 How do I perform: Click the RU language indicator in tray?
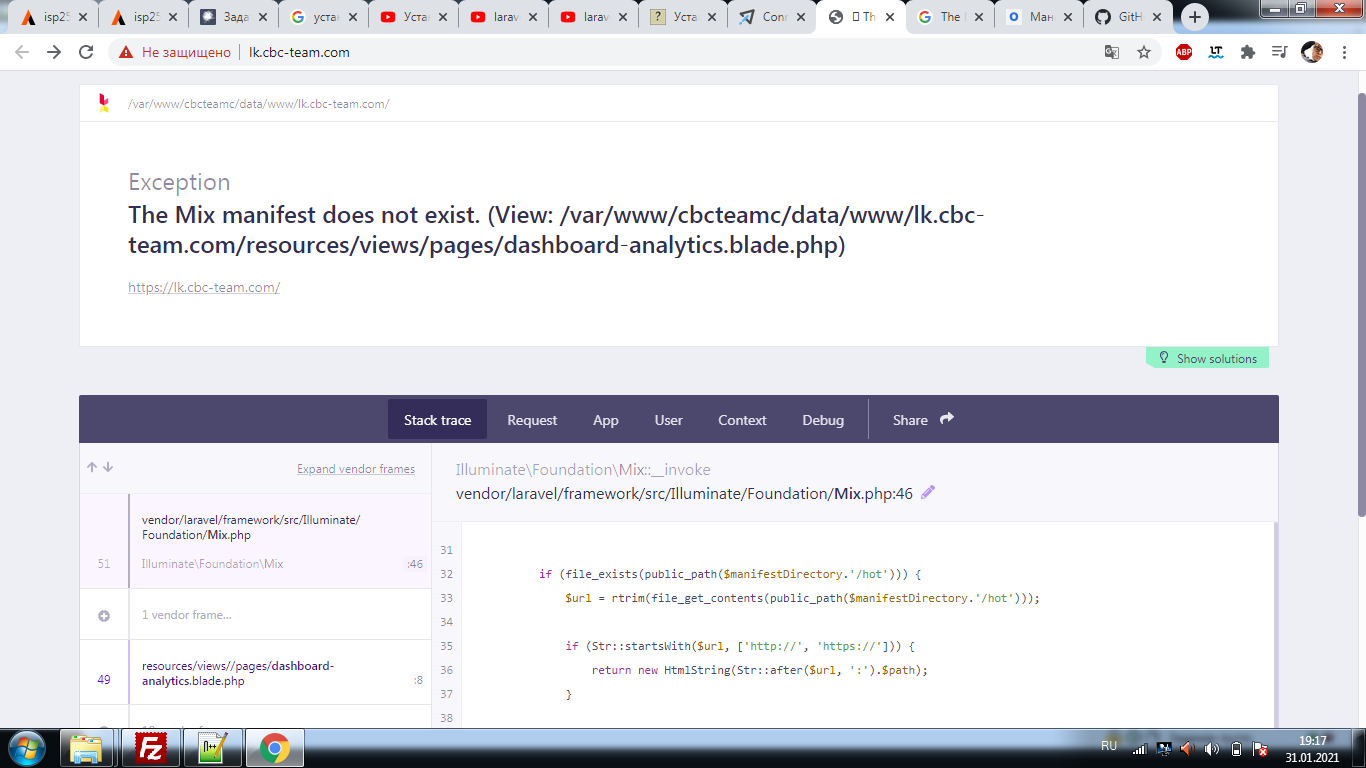tap(1108, 746)
